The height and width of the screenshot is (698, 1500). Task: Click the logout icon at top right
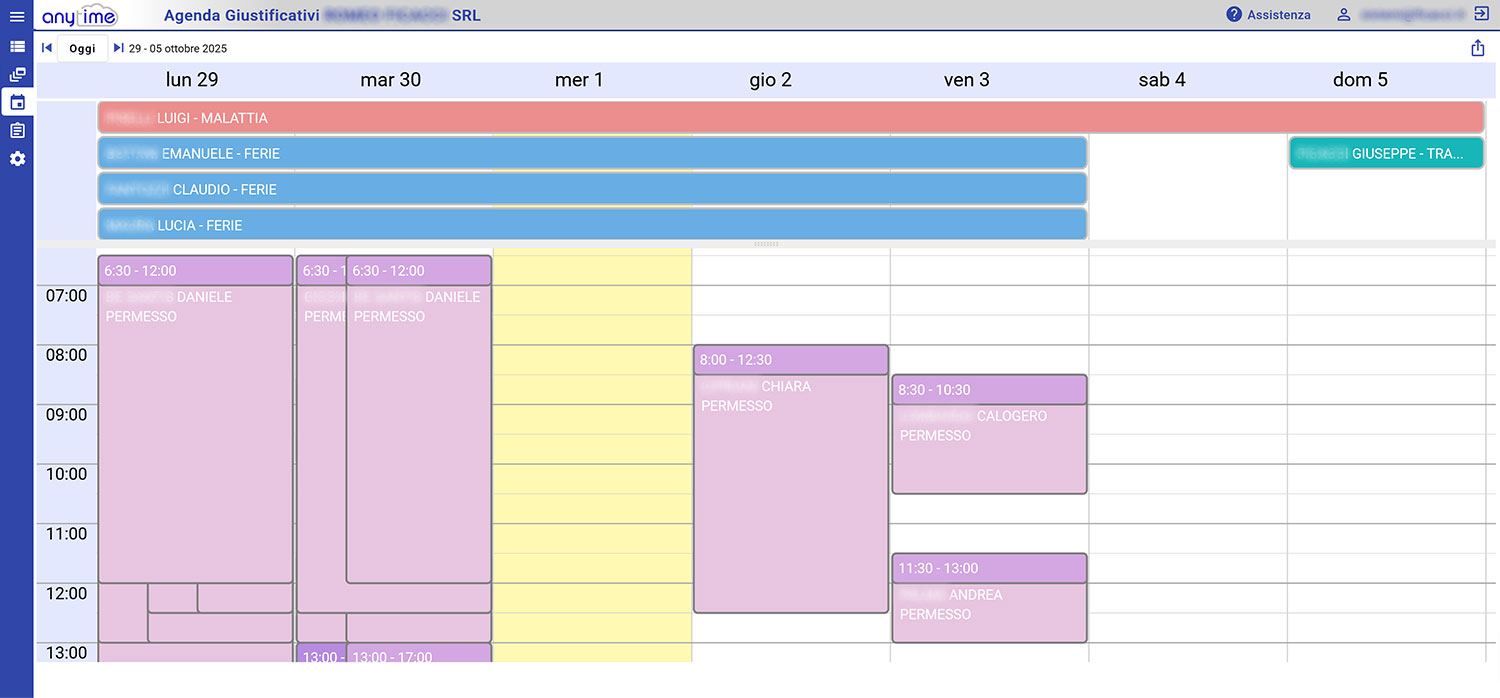coord(1481,15)
